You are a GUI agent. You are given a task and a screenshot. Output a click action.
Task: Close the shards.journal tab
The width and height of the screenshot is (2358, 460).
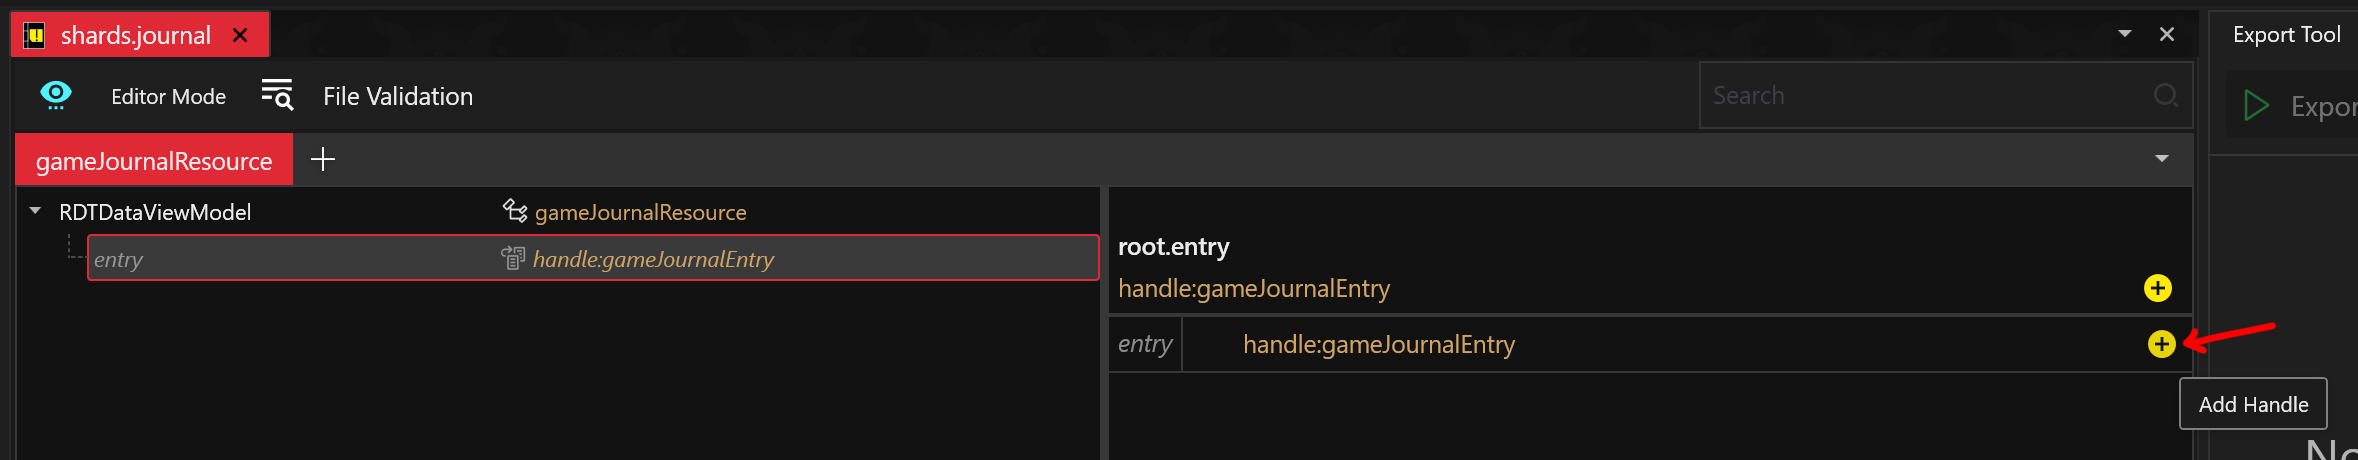pyautogui.click(x=240, y=36)
